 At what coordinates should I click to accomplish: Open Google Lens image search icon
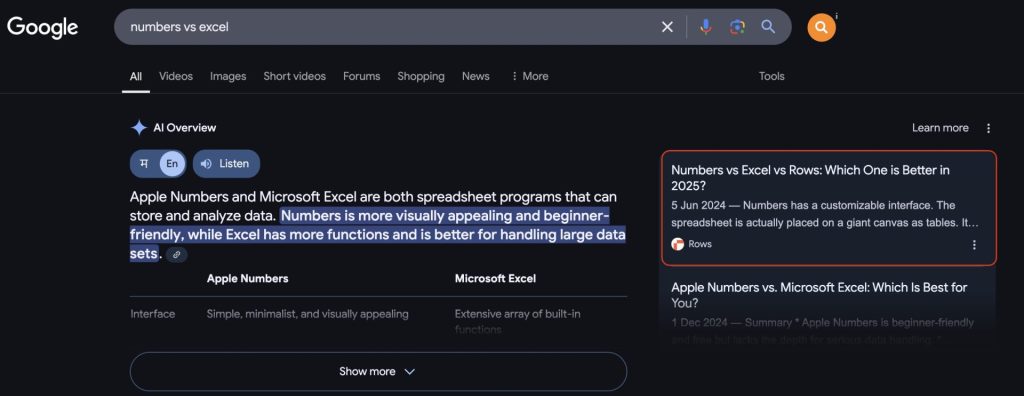[737, 27]
